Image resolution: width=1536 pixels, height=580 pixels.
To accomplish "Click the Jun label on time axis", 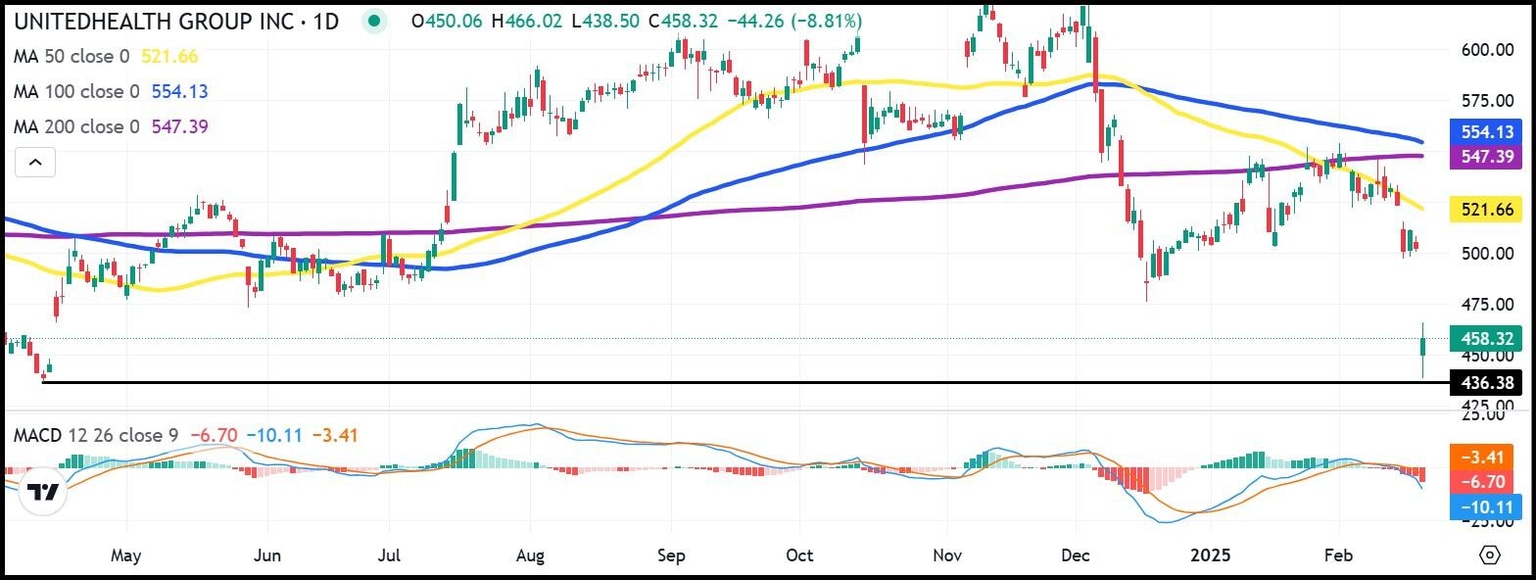I will [267, 554].
